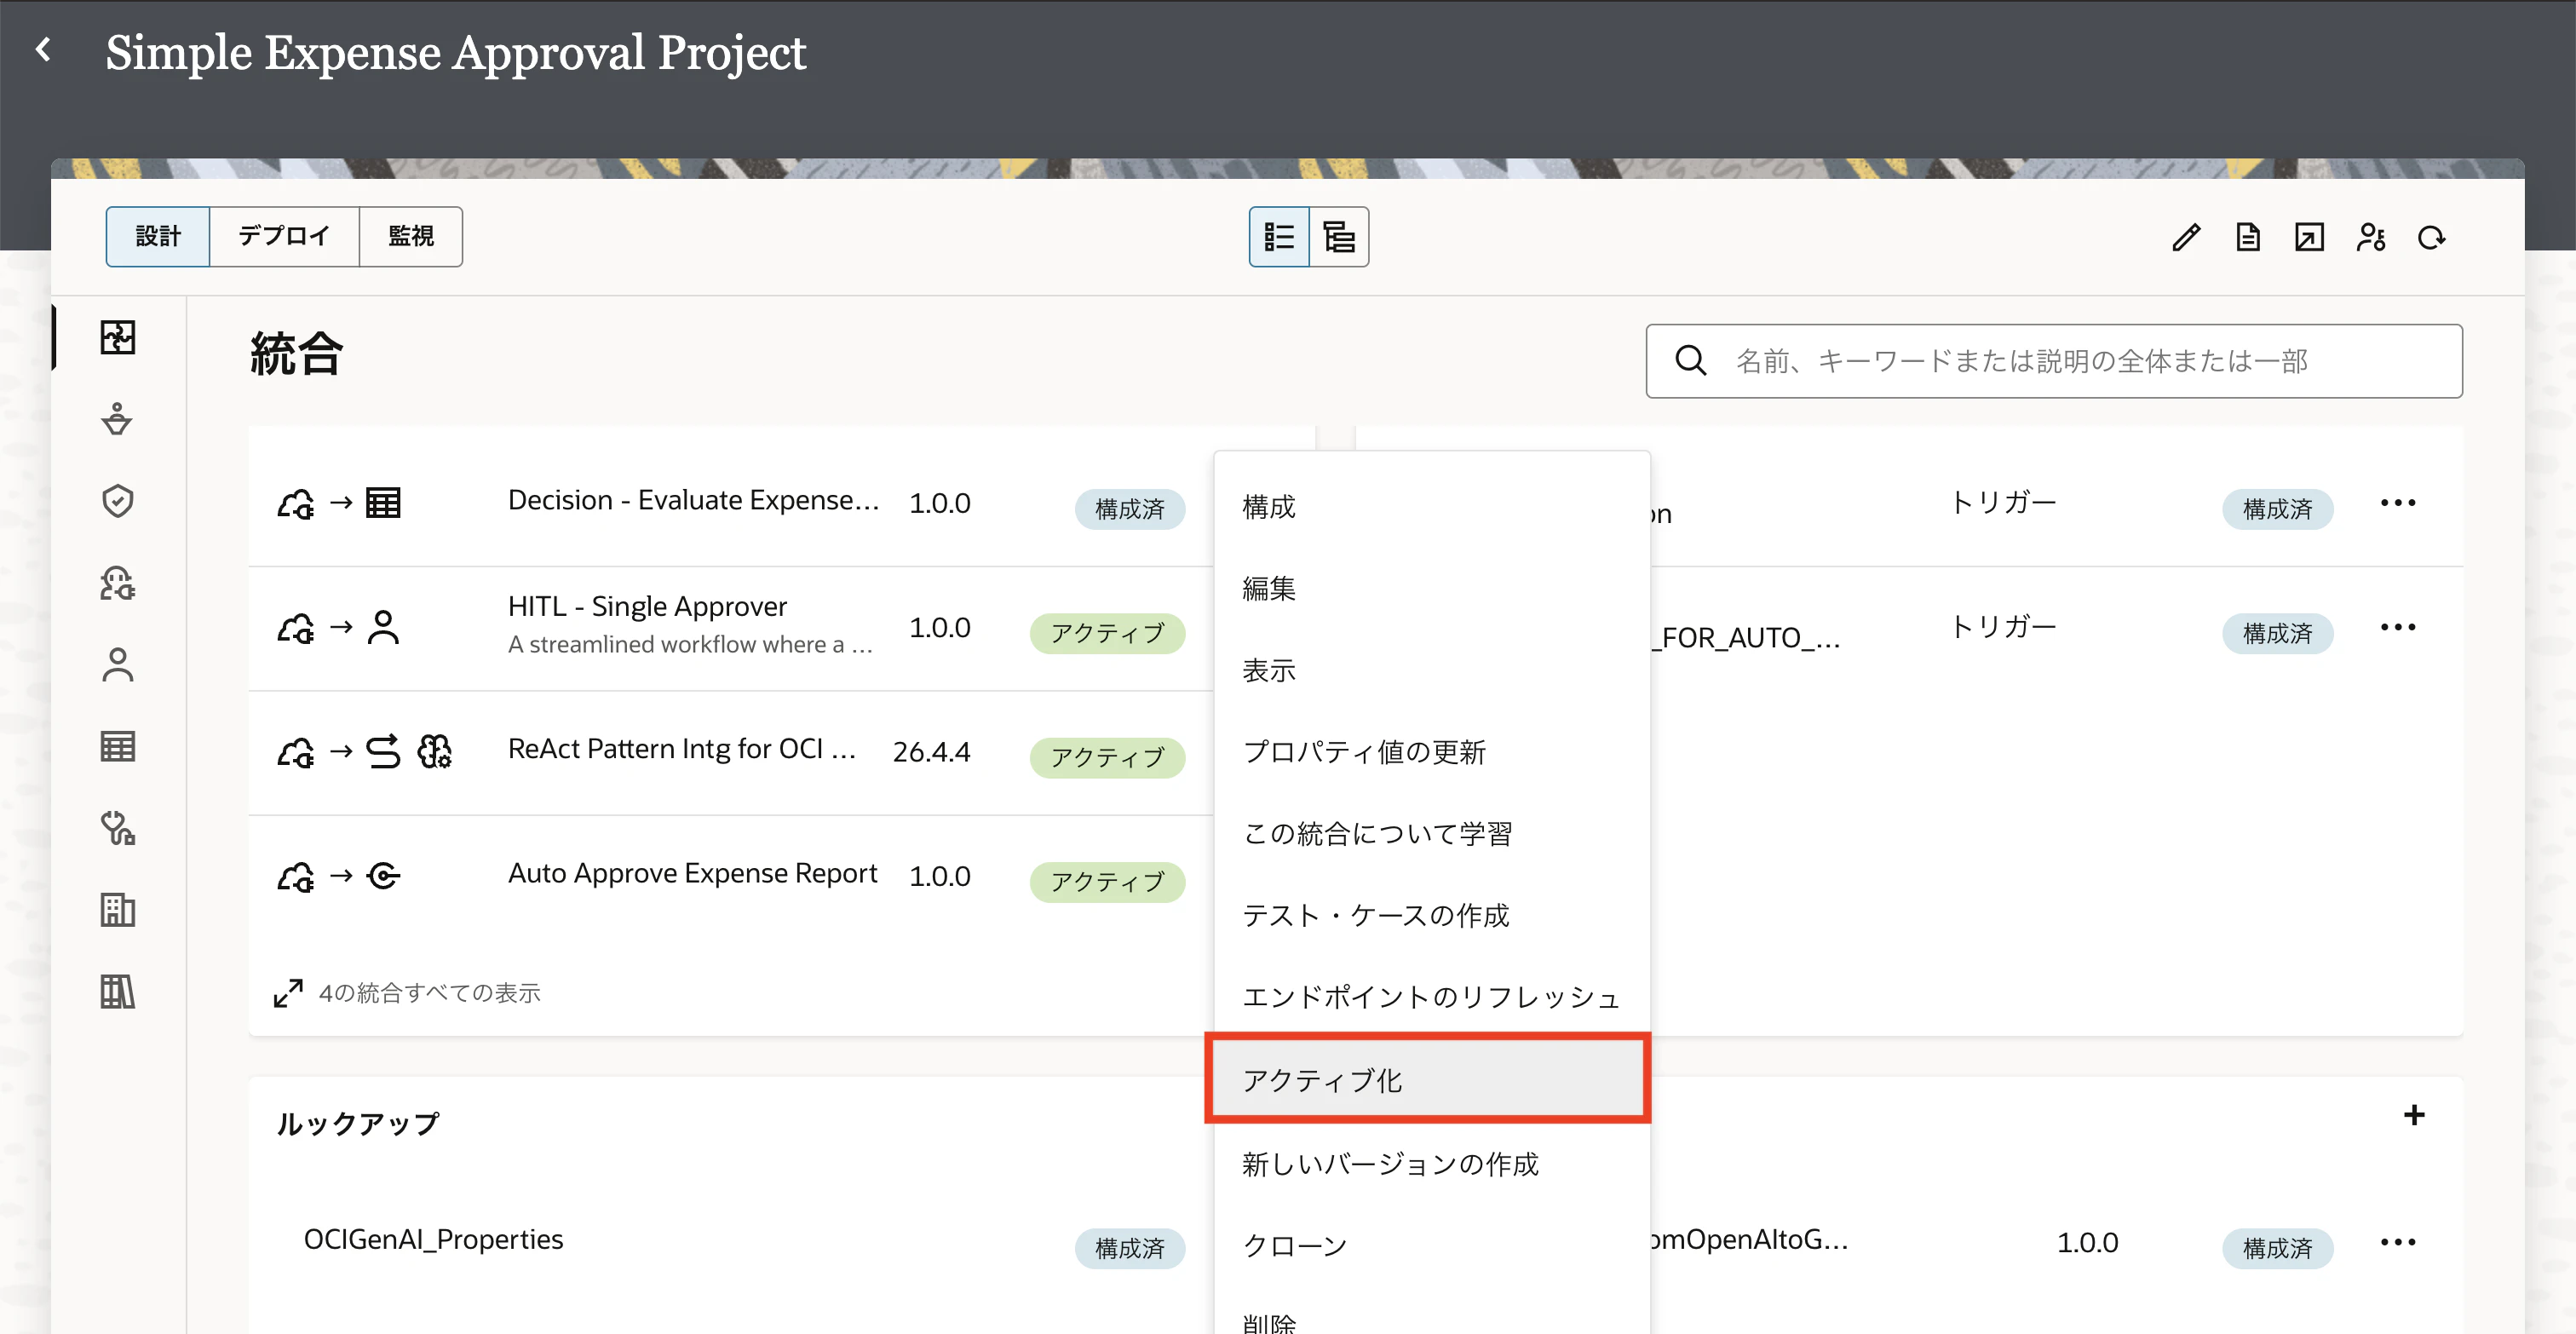Select the 設計 tab

click(158, 237)
